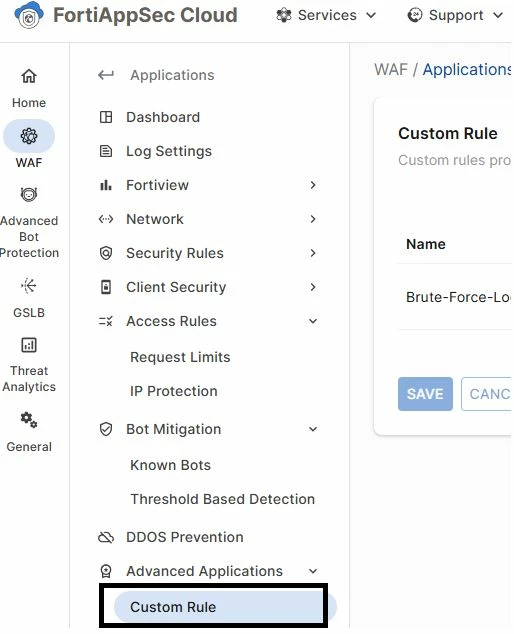Open Threat Analytics chart icon
Screen dimensions: 514x634
pyautogui.click(x=29, y=345)
